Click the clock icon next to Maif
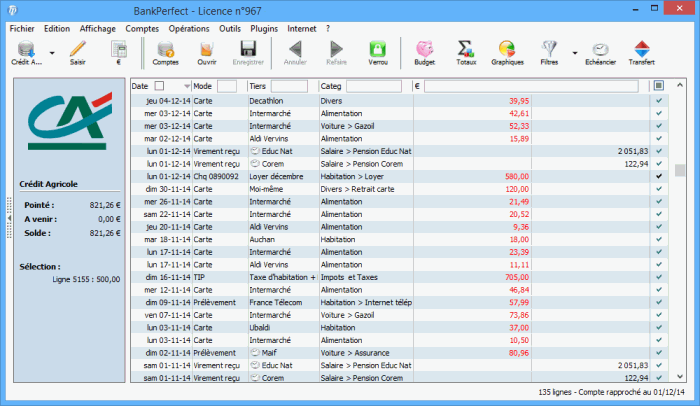The height and width of the screenshot is (406, 700). click(255, 352)
